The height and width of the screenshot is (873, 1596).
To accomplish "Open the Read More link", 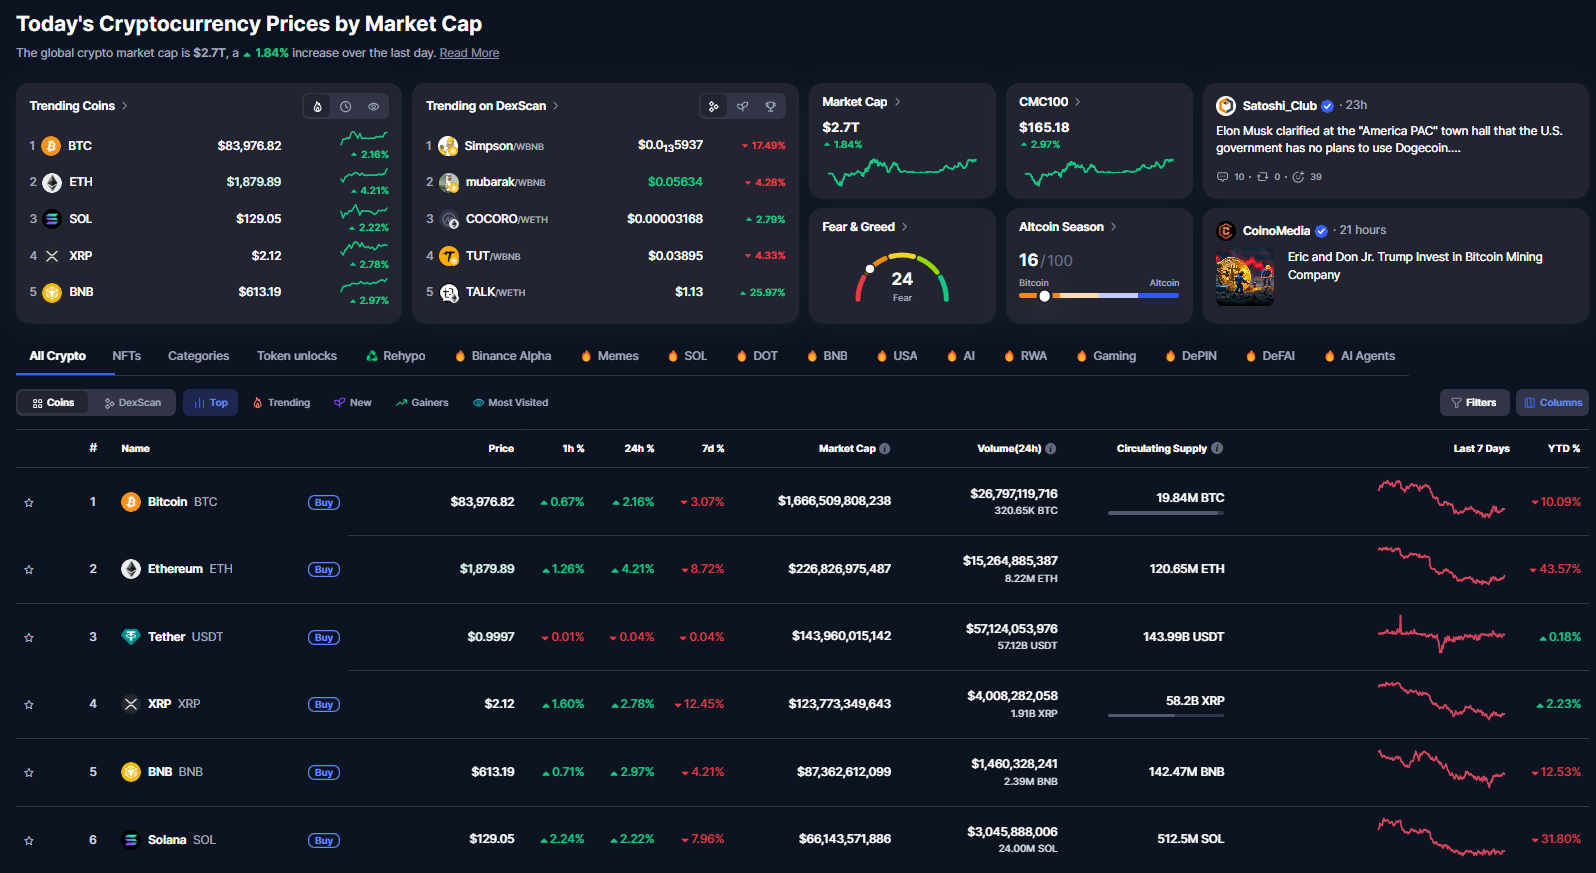I will (x=469, y=53).
